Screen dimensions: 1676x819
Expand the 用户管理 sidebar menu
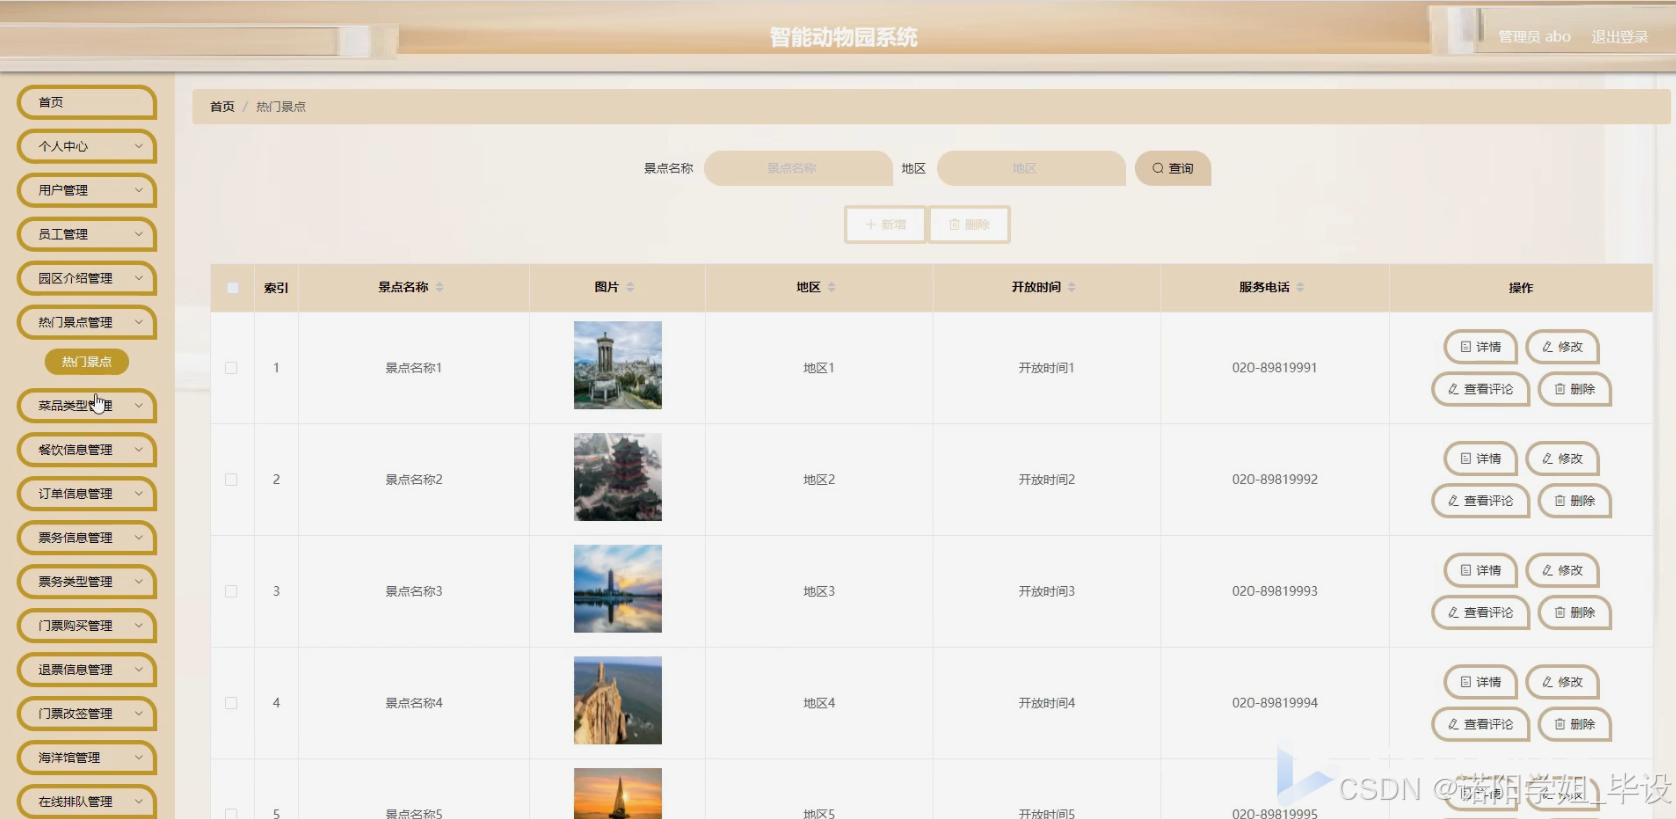pyautogui.click(x=87, y=190)
